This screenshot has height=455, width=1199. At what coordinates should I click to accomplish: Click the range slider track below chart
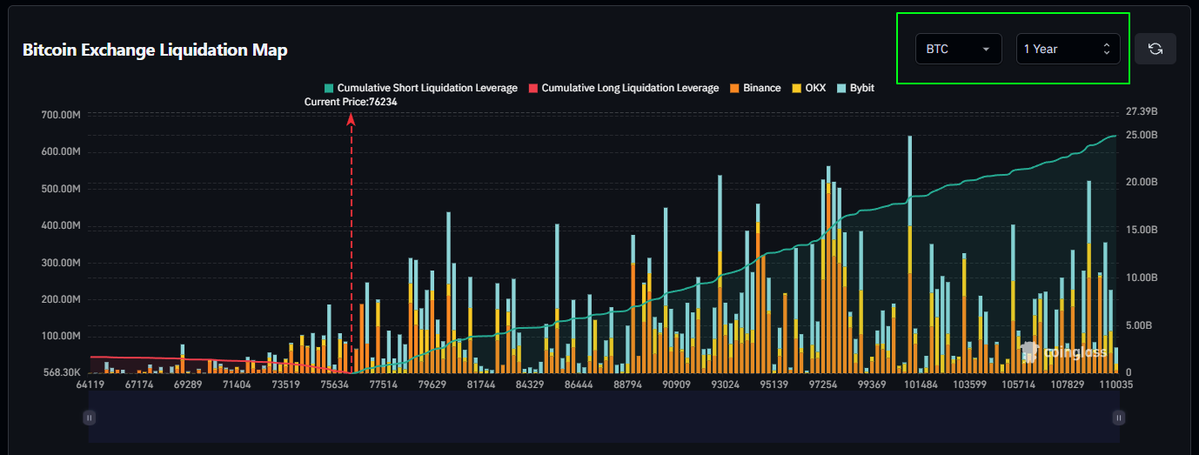tap(603, 418)
